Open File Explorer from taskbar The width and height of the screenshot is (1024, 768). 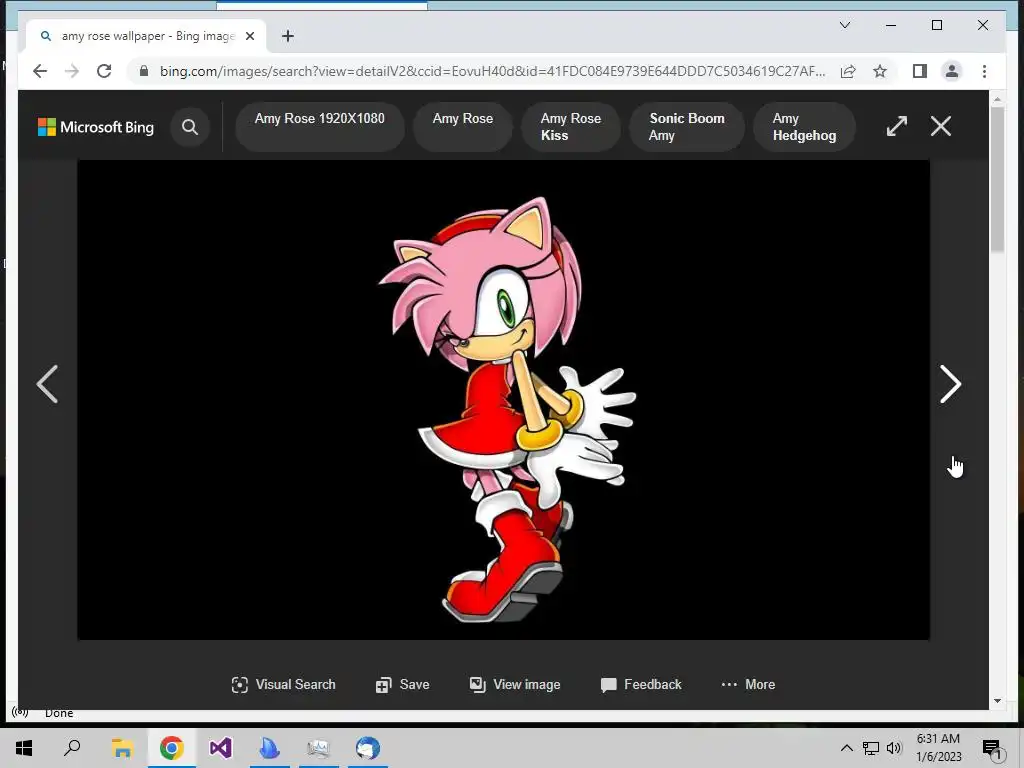coord(122,748)
